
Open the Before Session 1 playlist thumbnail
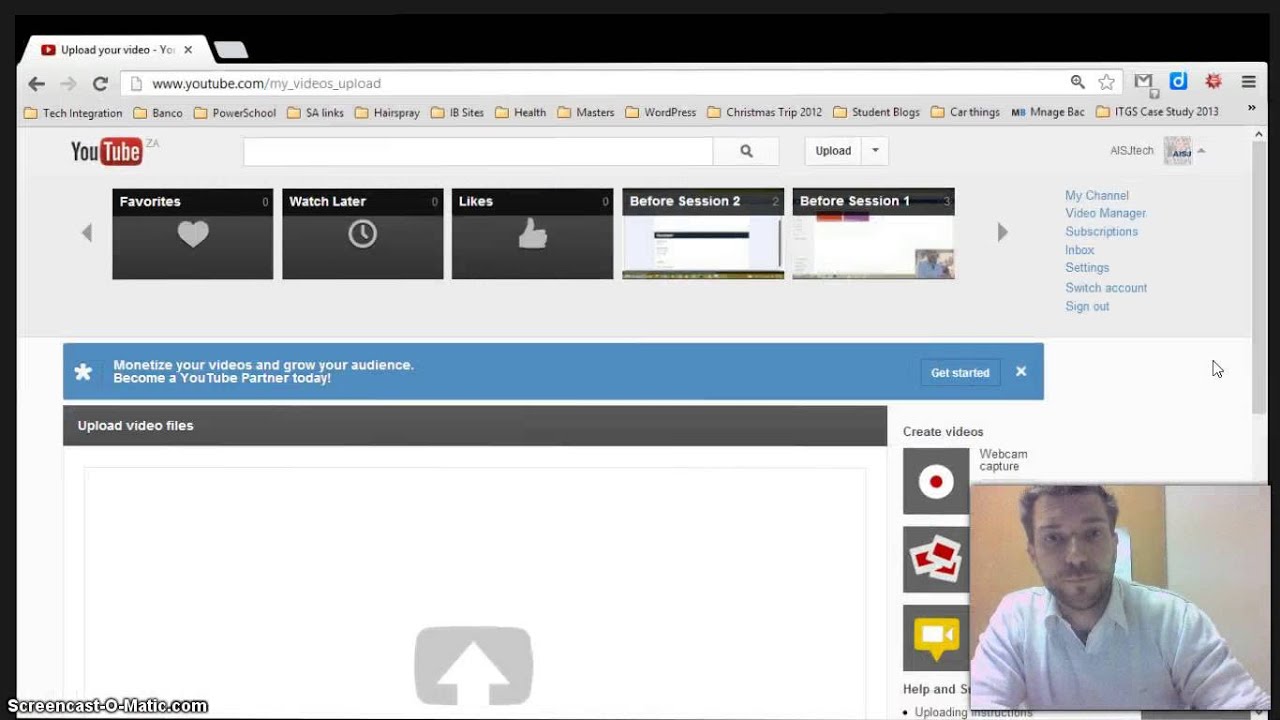(x=874, y=234)
